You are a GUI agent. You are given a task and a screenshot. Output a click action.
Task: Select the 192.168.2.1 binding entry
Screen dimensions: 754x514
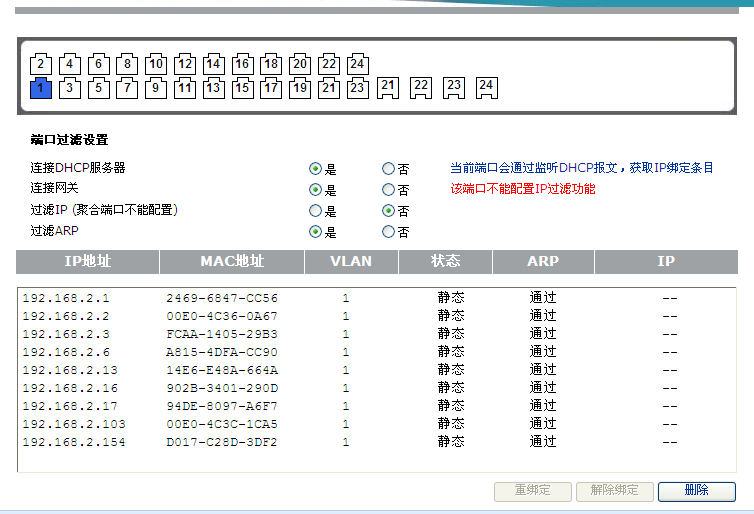[x=66, y=298]
